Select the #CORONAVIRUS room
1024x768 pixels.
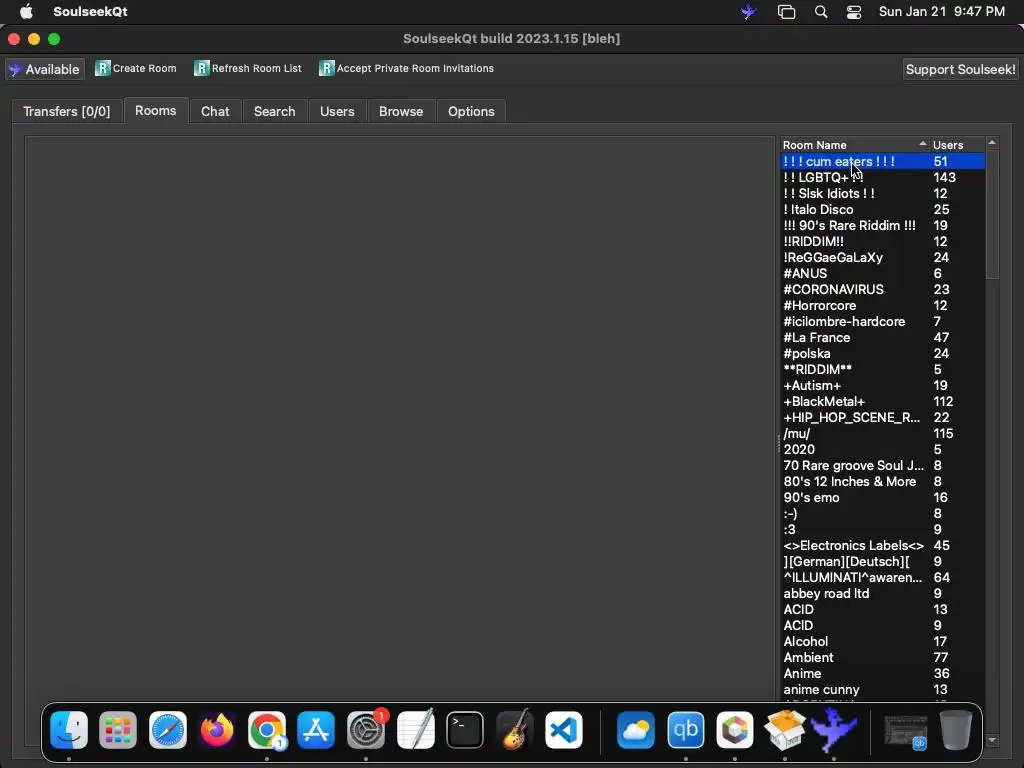coord(882,289)
